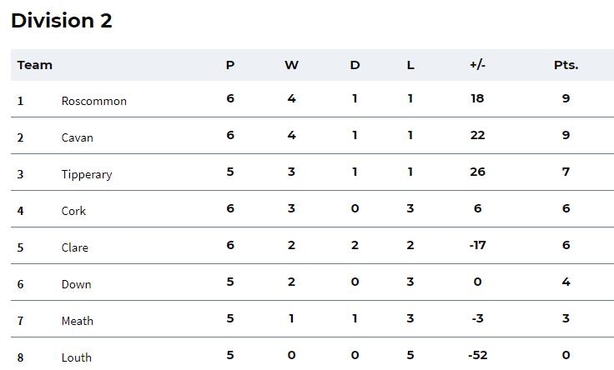Click the Division 2 heading
614x370 pixels.
pos(61,20)
